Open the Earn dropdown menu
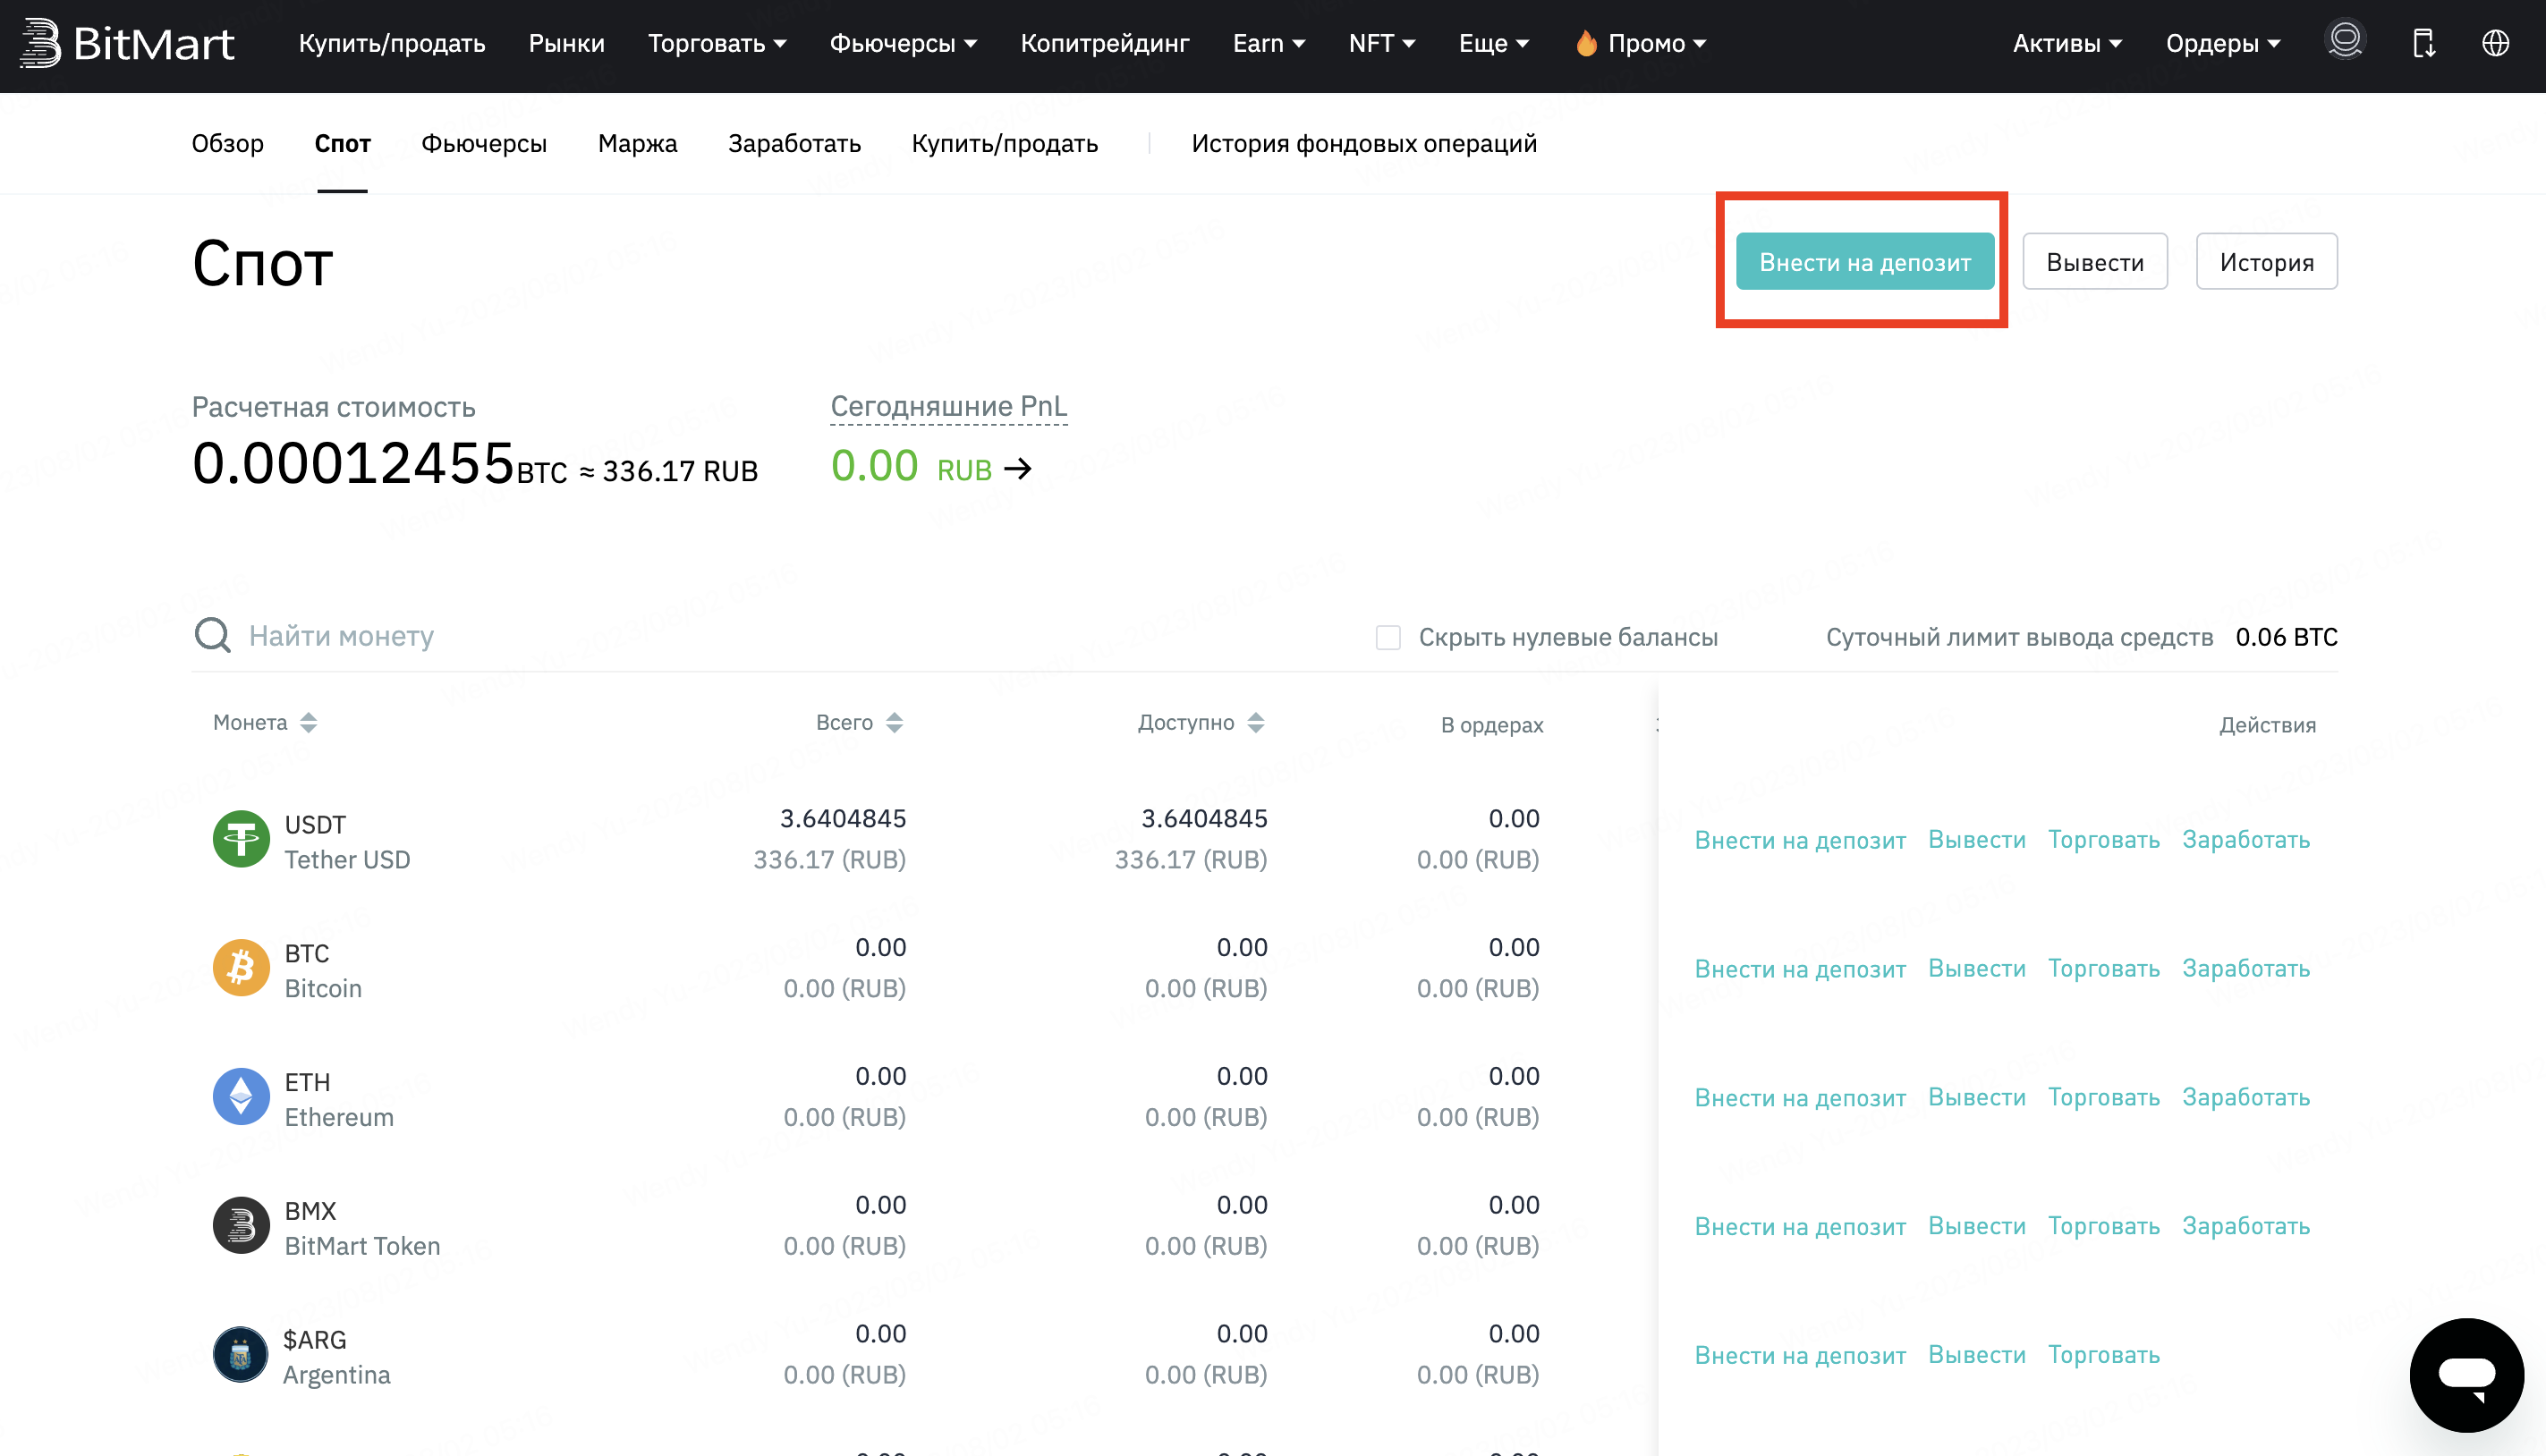Screen dimensions: 2546x1456 click(1269, 43)
